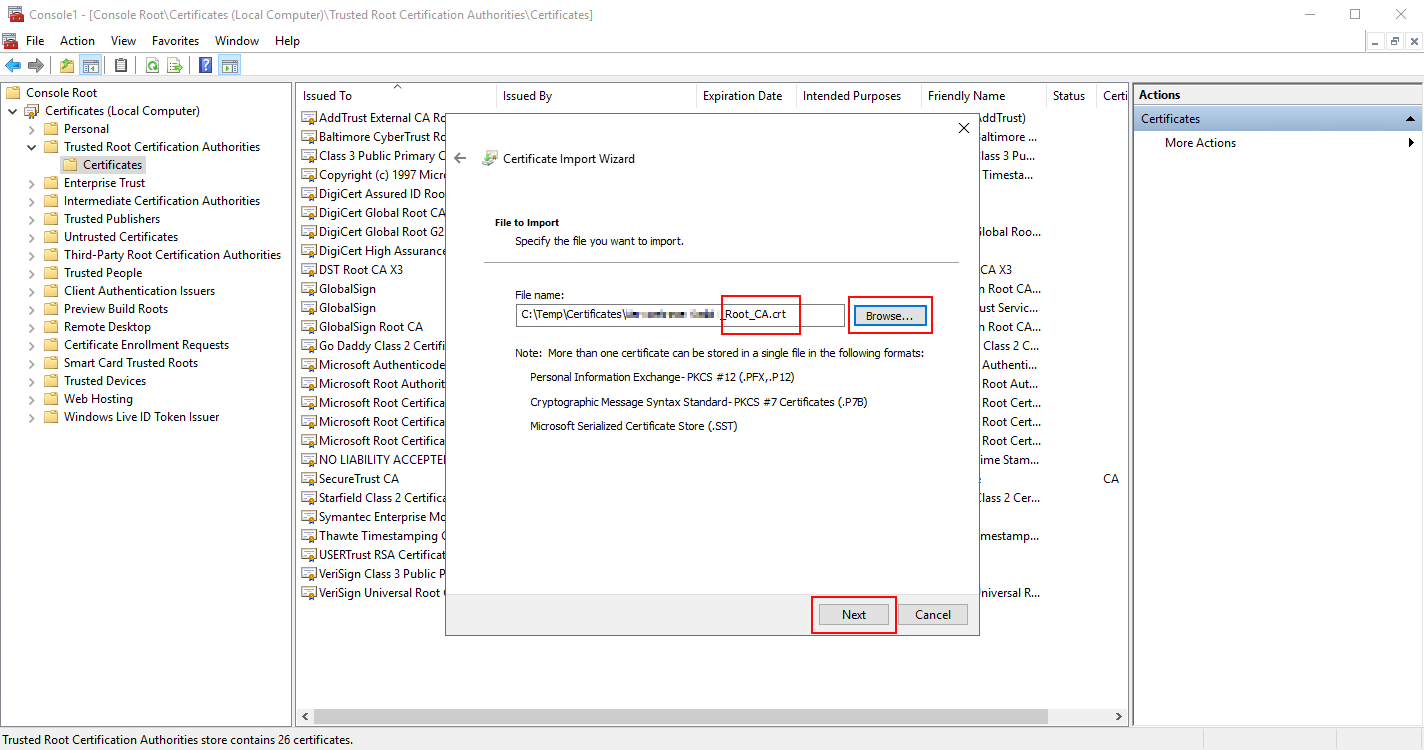Toggle the Show/Hide Console Tree button

click(x=91, y=64)
